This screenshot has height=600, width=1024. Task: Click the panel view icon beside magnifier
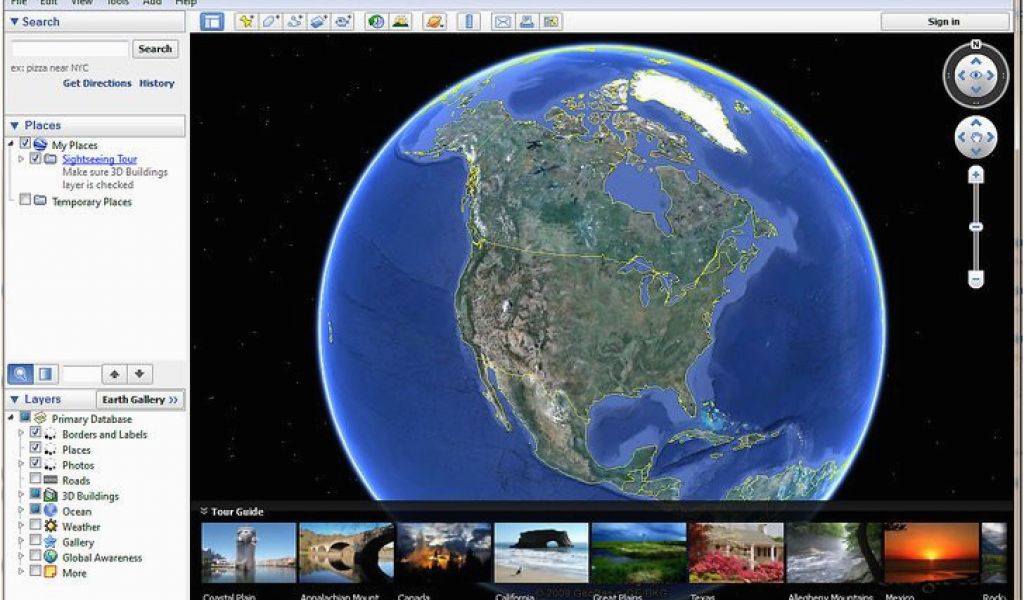click(46, 374)
